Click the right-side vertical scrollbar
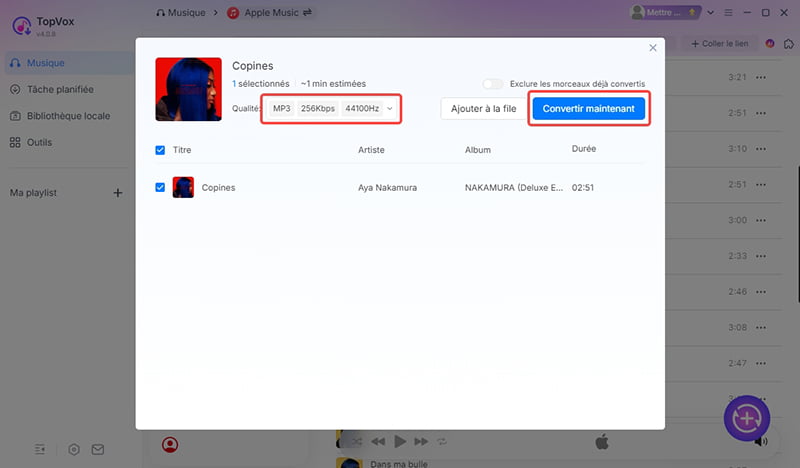 798,234
